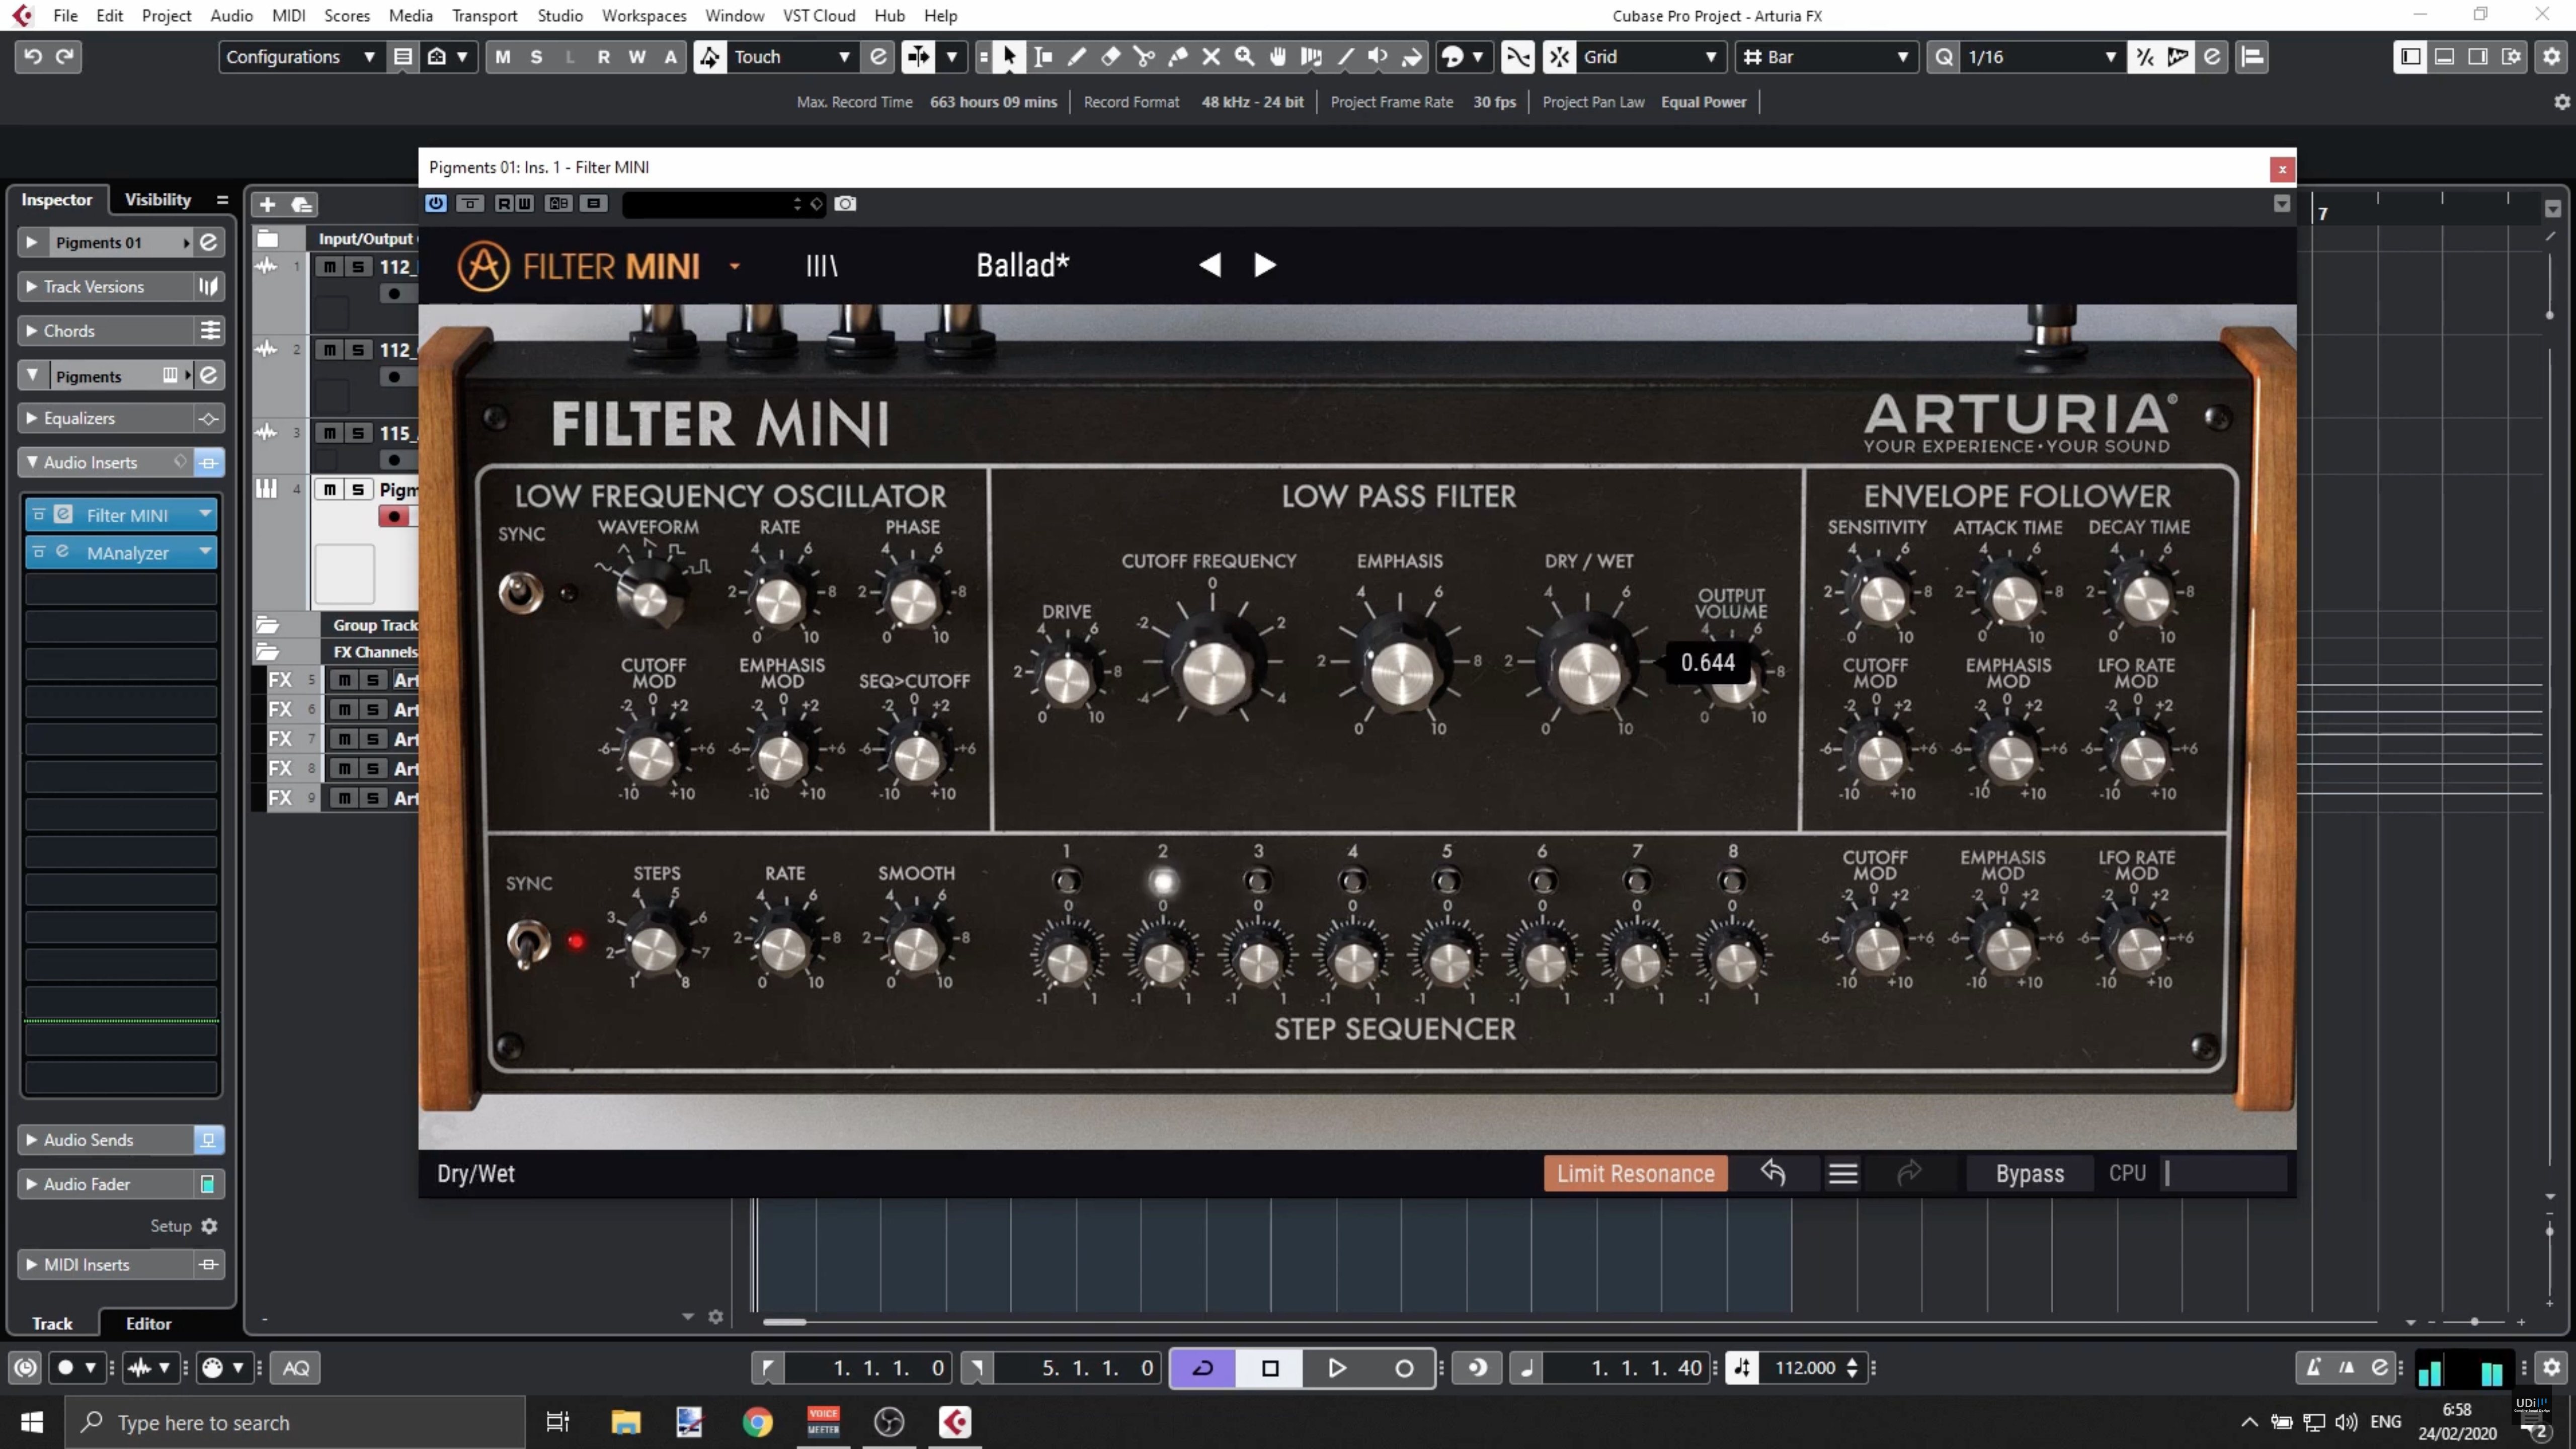Click plugin snapshot camera icon
2576x1449 pixels.
845,203
